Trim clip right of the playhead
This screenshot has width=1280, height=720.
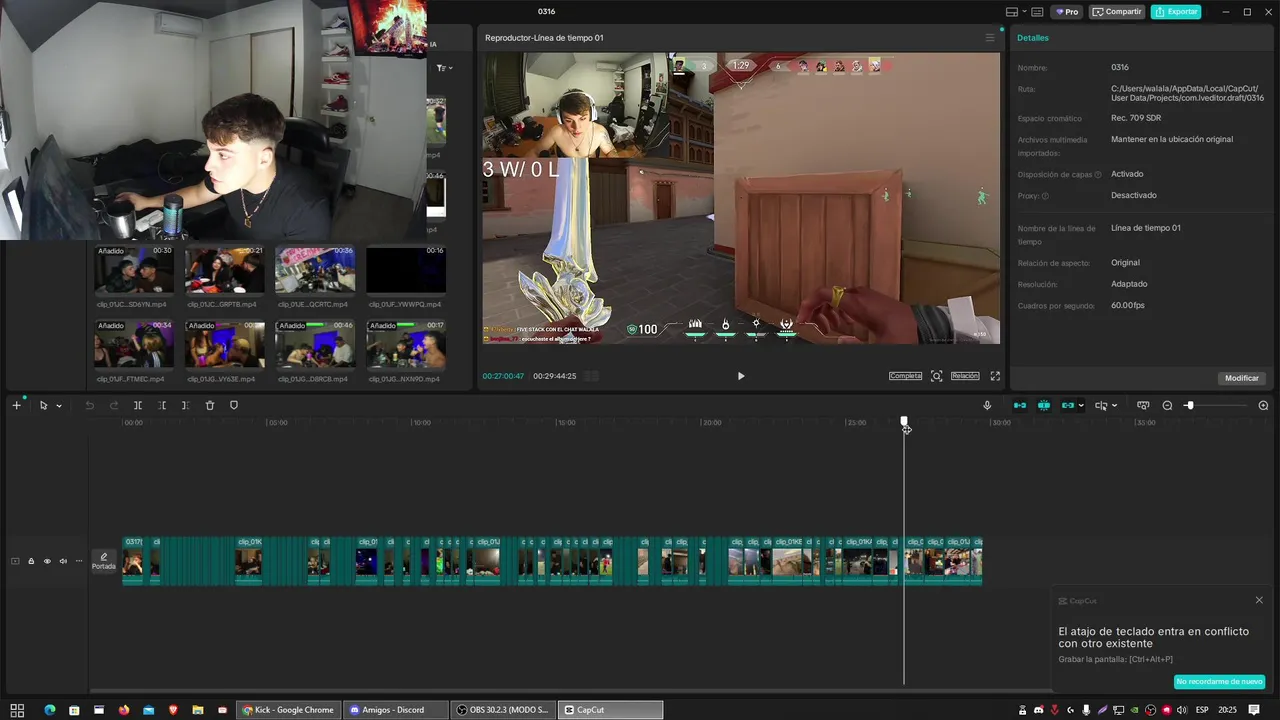point(185,405)
